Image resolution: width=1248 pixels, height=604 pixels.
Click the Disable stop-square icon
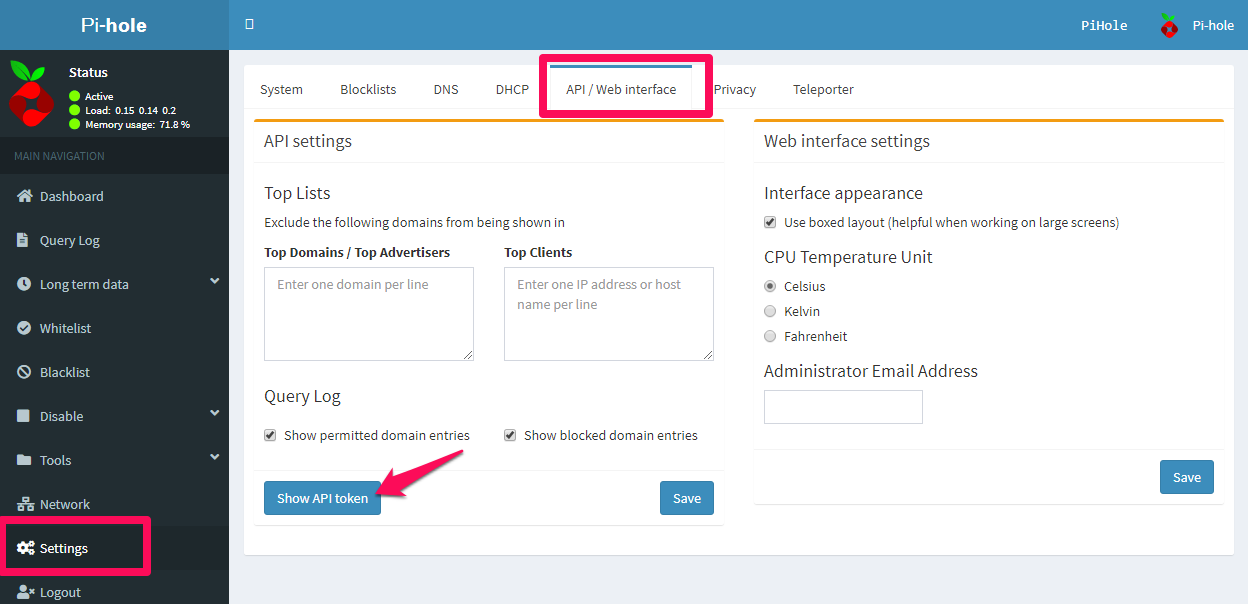[24, 416]
